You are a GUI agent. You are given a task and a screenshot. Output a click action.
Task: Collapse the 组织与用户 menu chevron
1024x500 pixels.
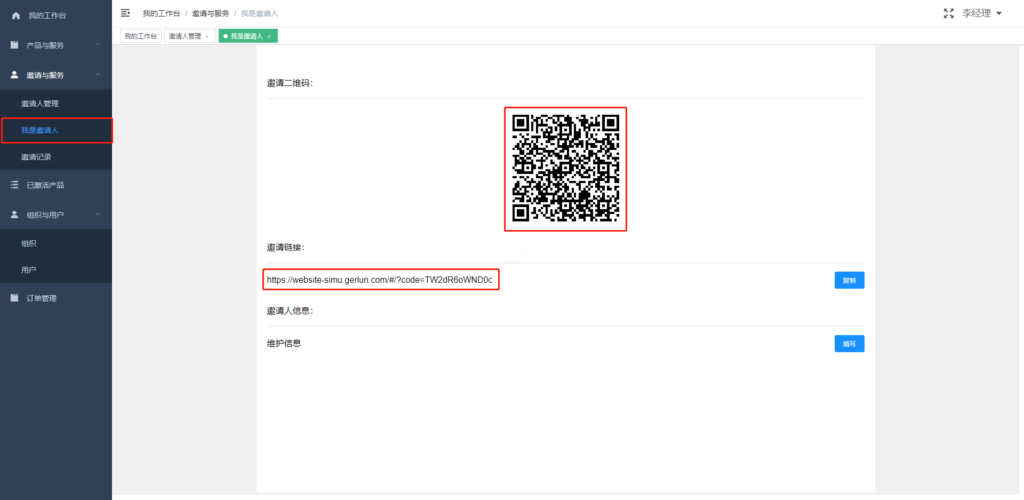pos(98,214)
